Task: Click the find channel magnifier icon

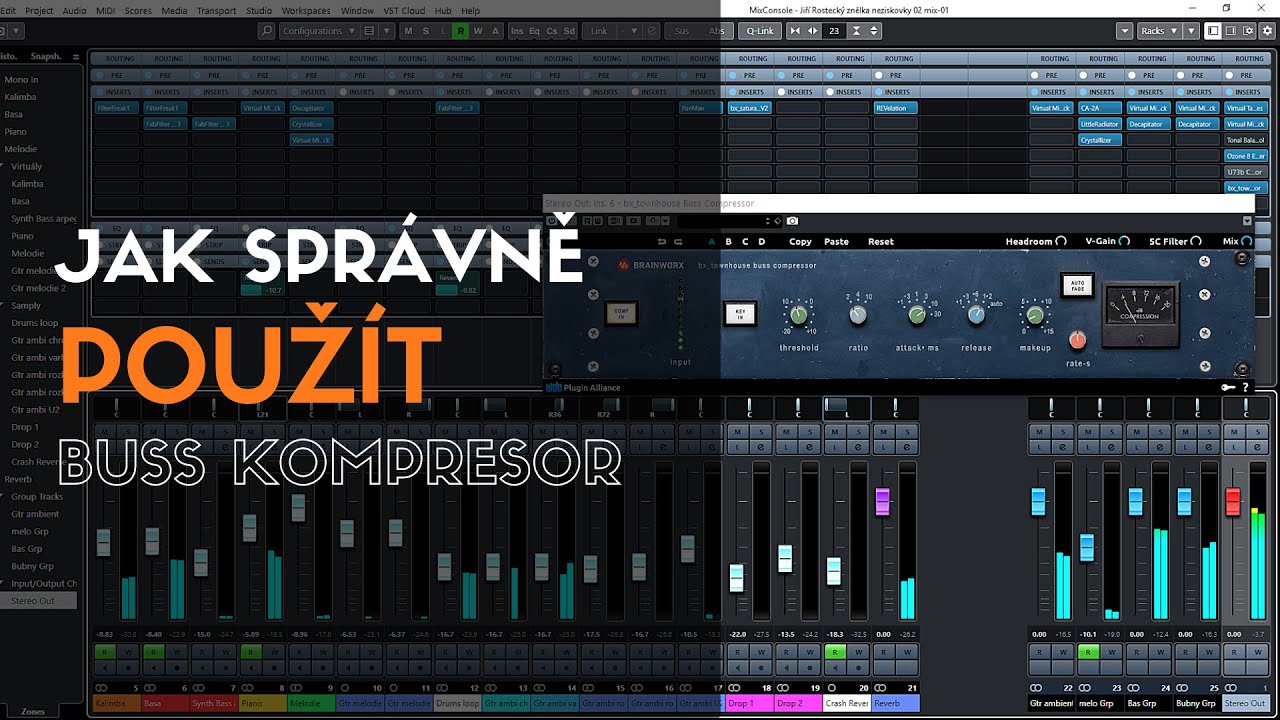Action: pos(266,31)
